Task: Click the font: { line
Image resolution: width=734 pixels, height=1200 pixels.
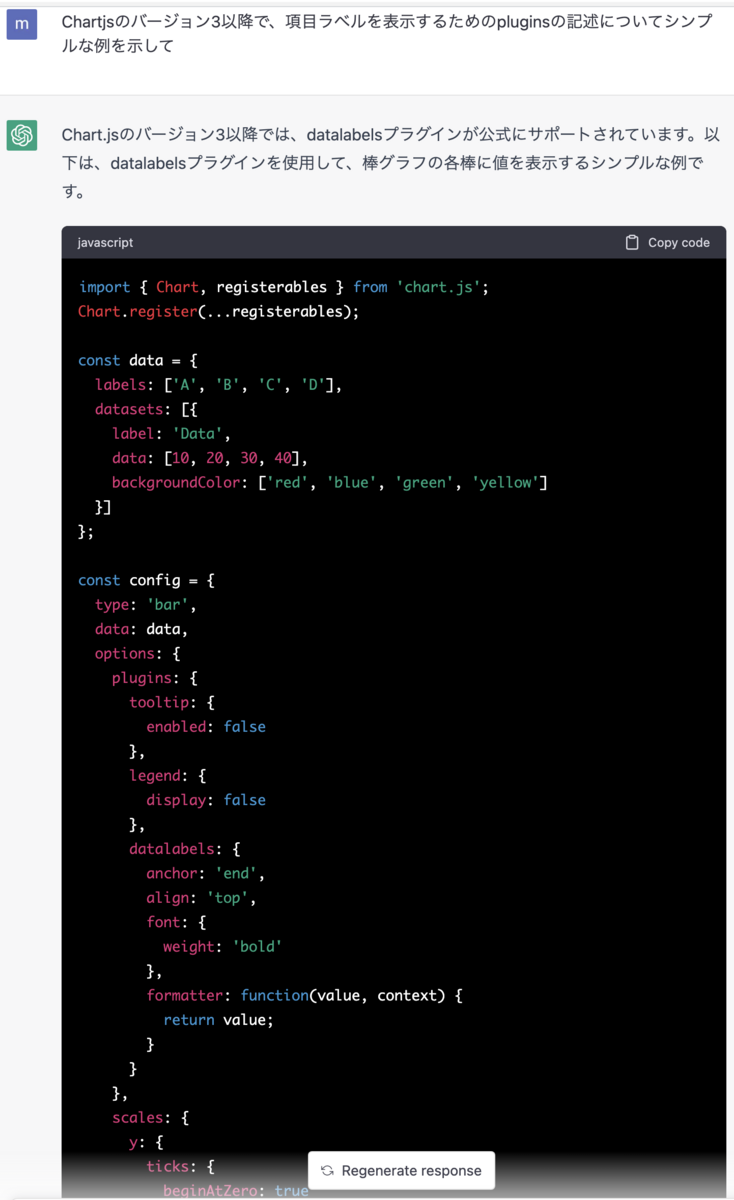Action: point(176,922)
